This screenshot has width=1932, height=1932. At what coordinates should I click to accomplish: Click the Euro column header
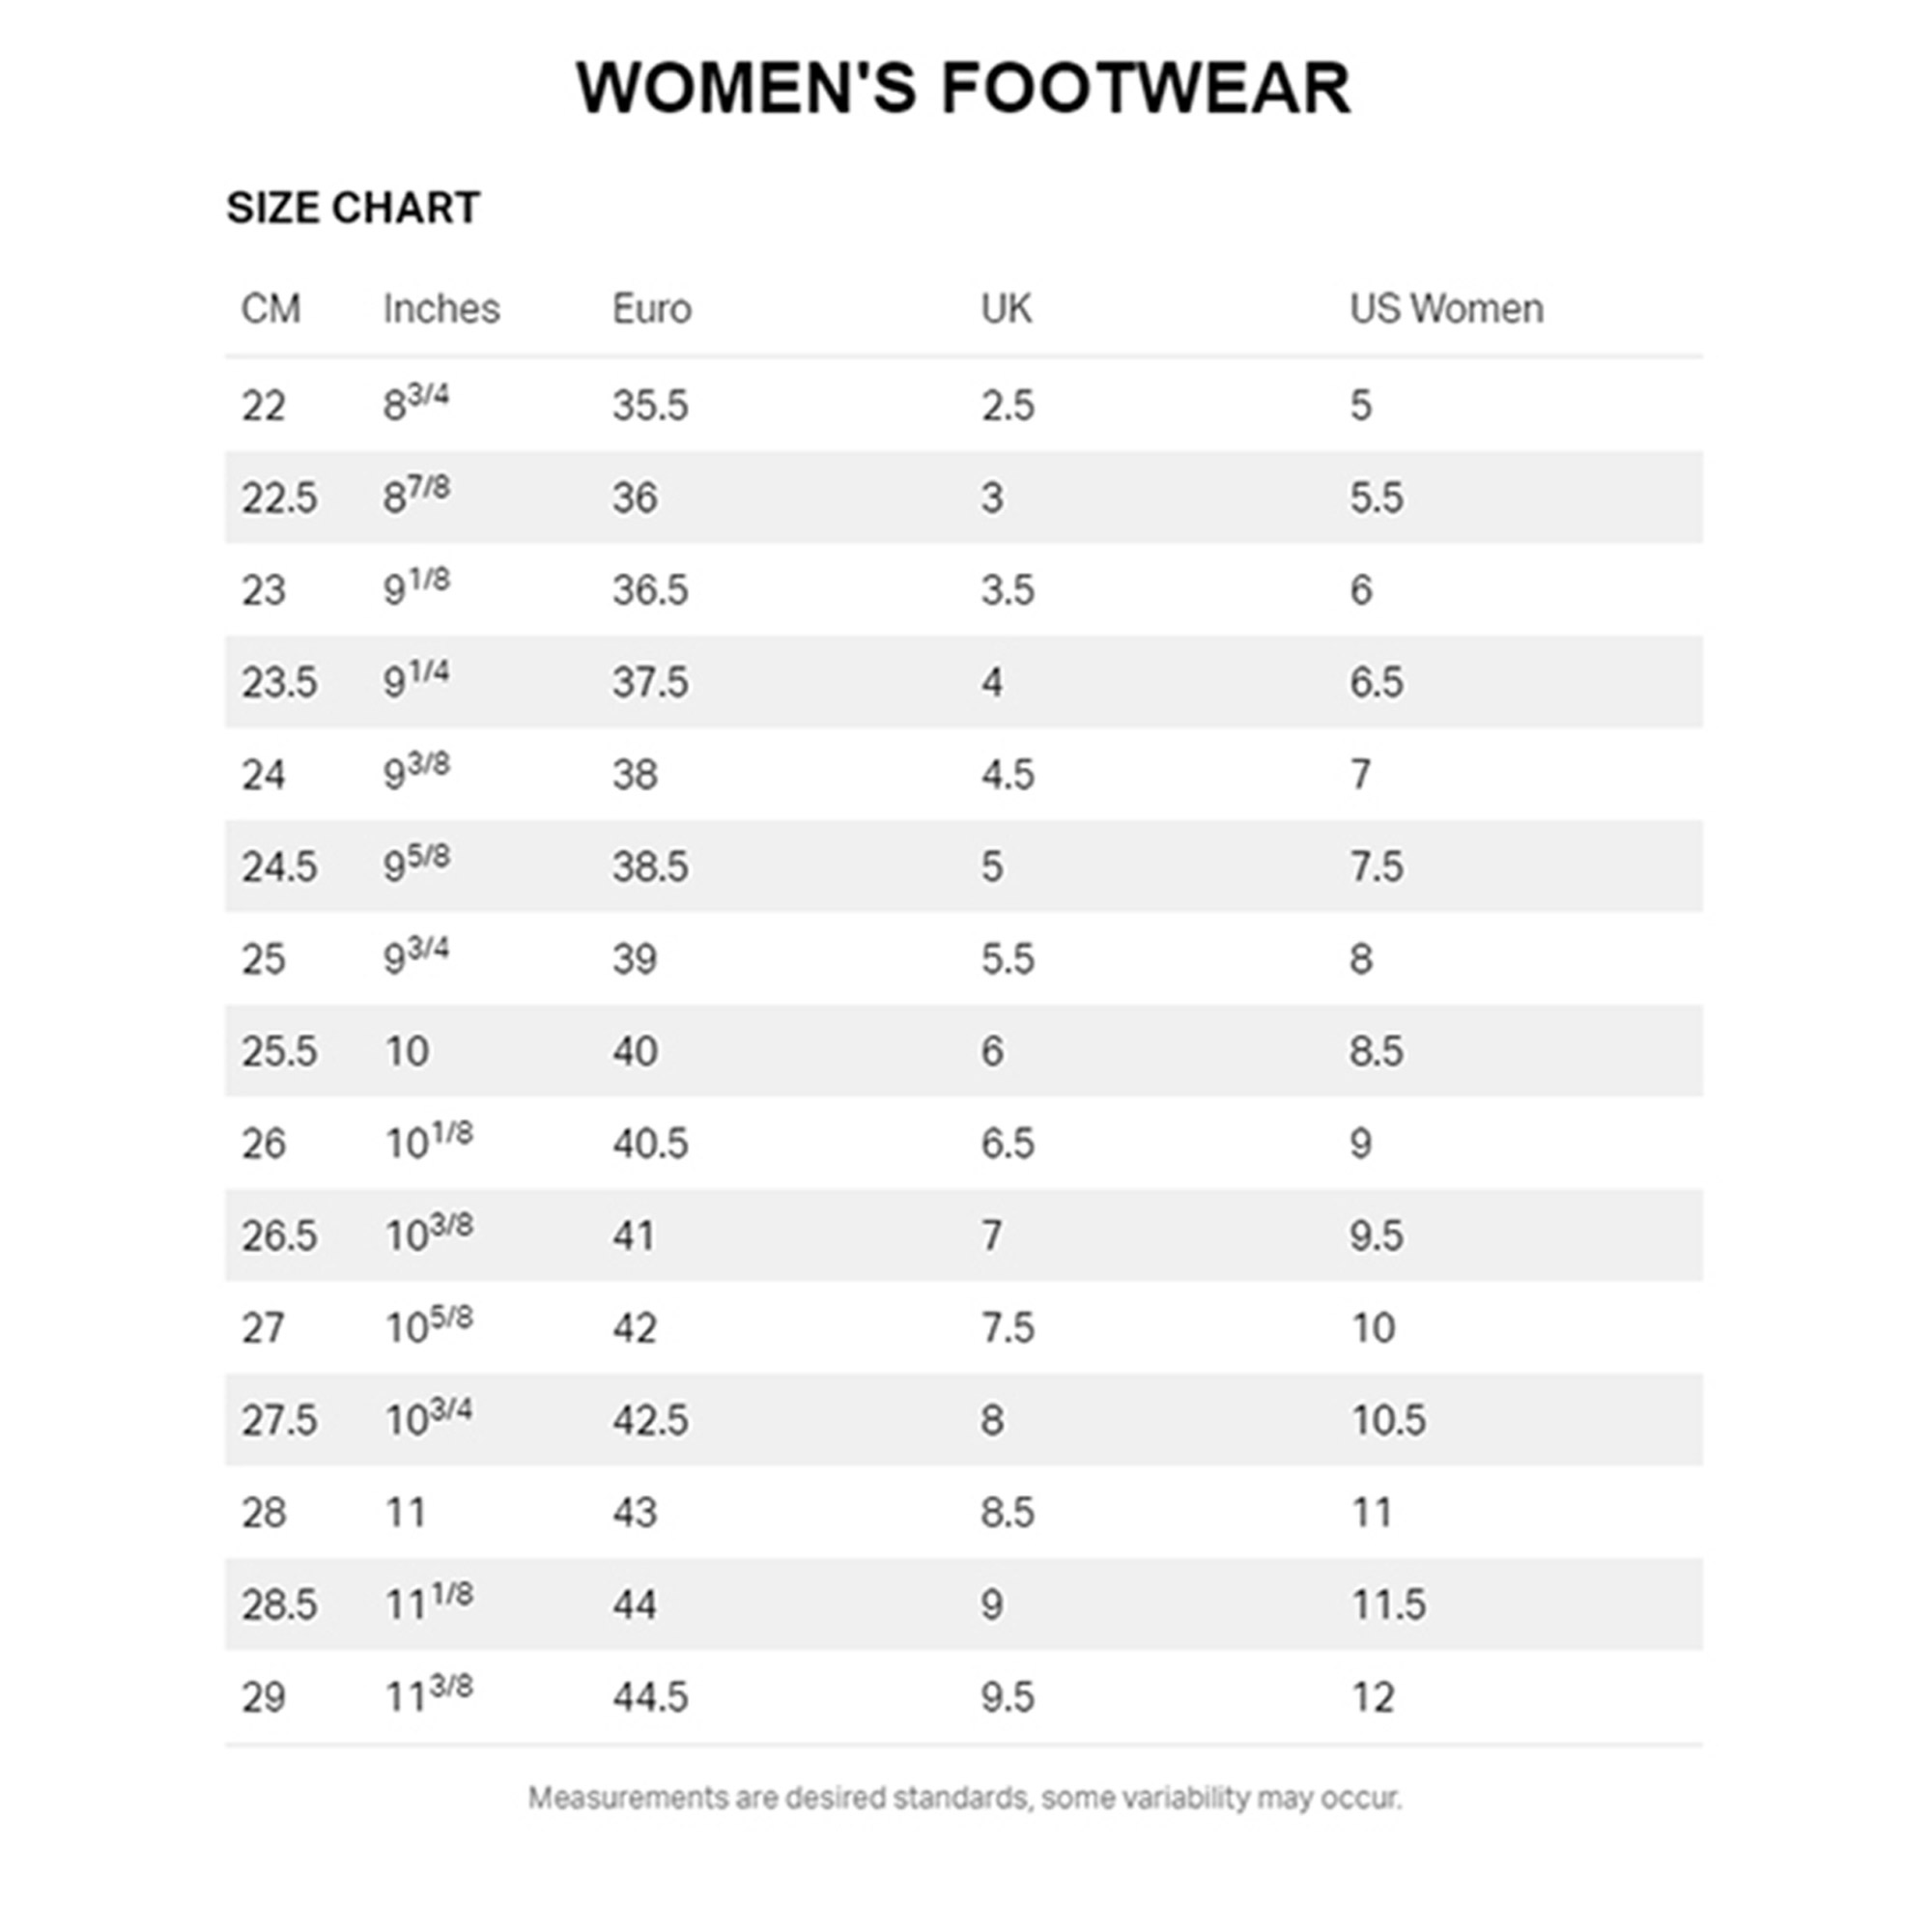(x=651, y=309)
